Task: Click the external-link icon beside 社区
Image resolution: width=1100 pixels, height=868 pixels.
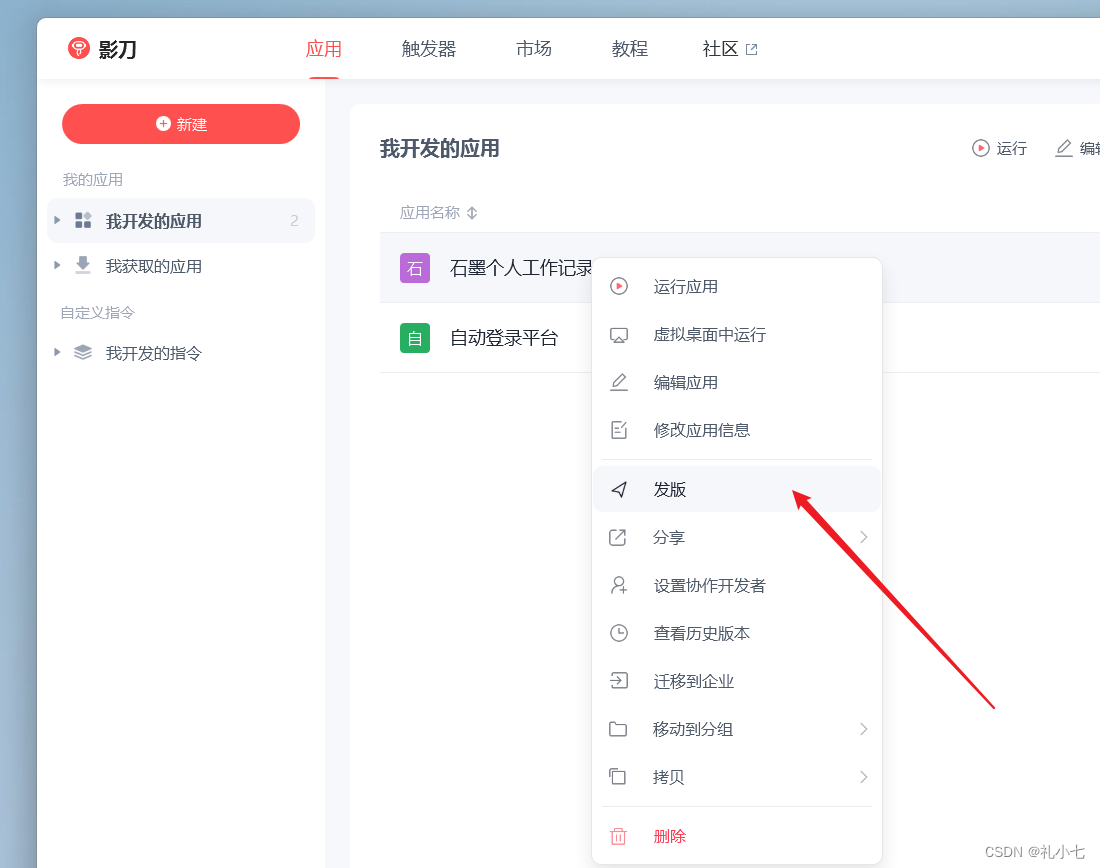Action: click(751, 49)
